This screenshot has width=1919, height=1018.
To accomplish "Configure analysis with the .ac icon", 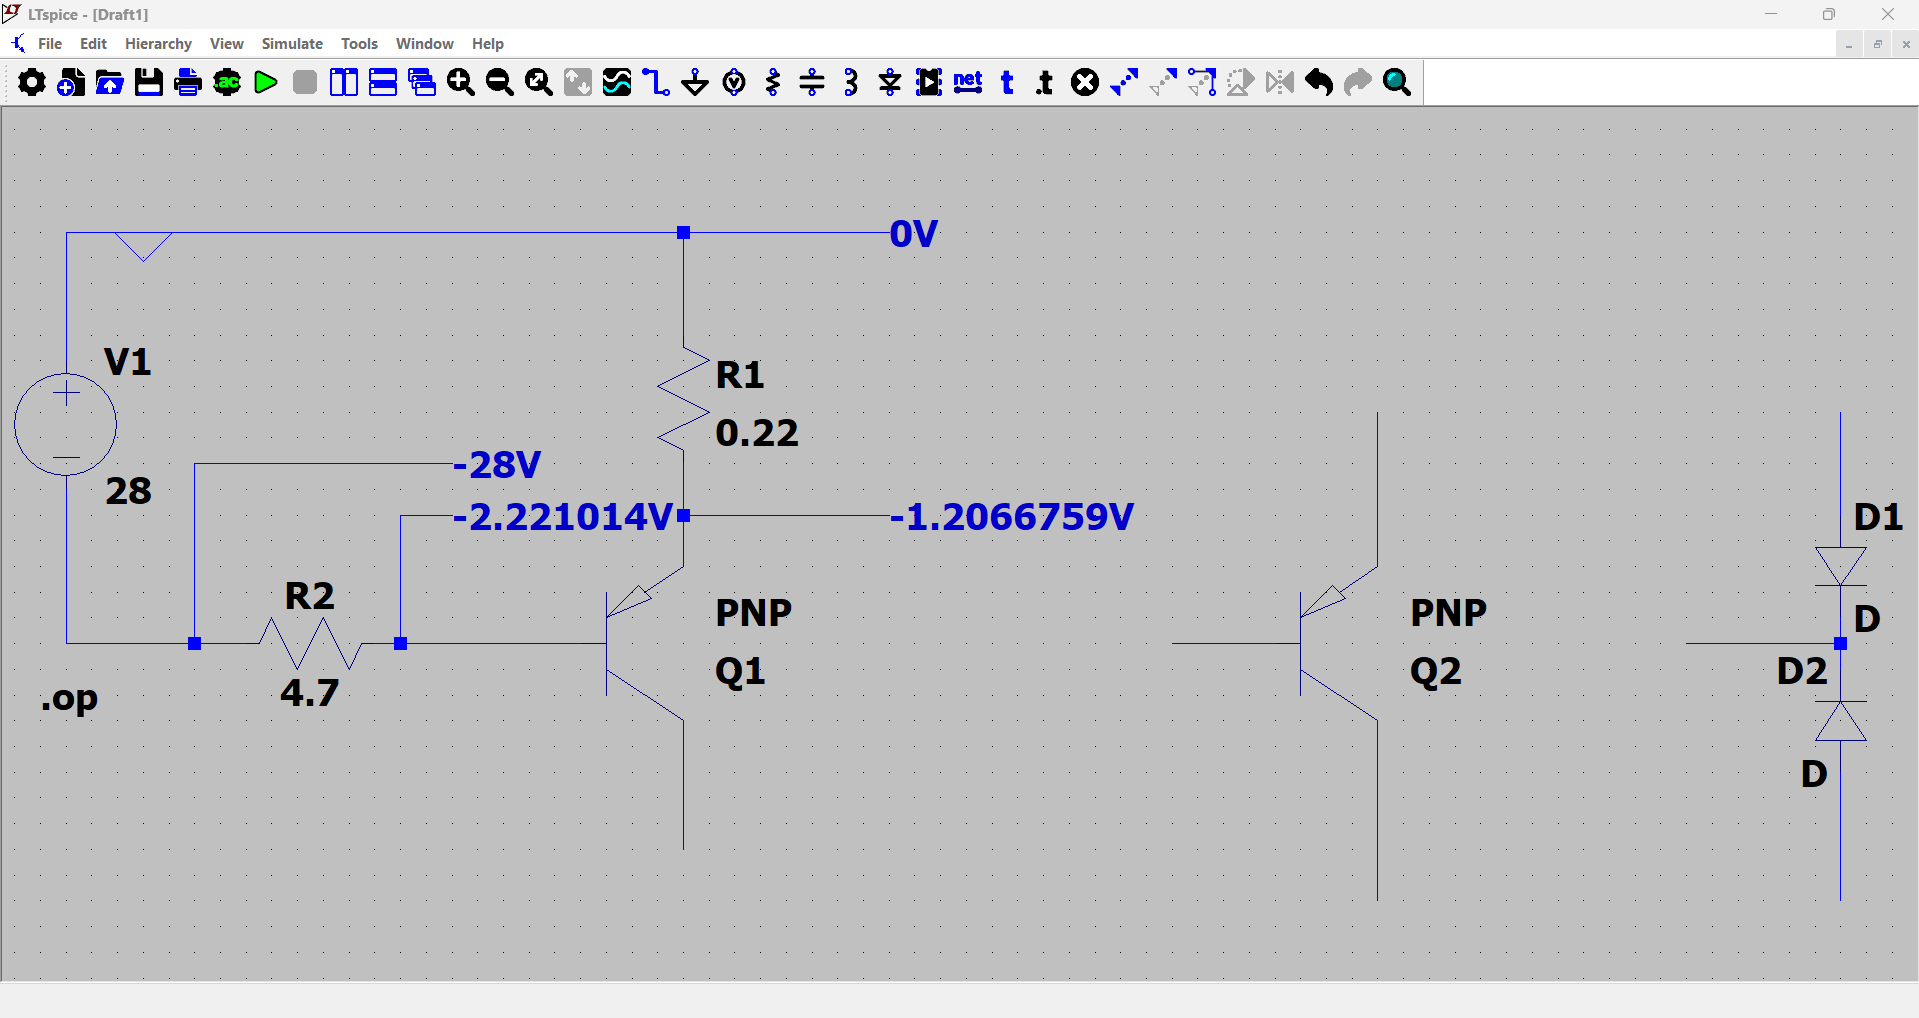I will click(227, 82).
